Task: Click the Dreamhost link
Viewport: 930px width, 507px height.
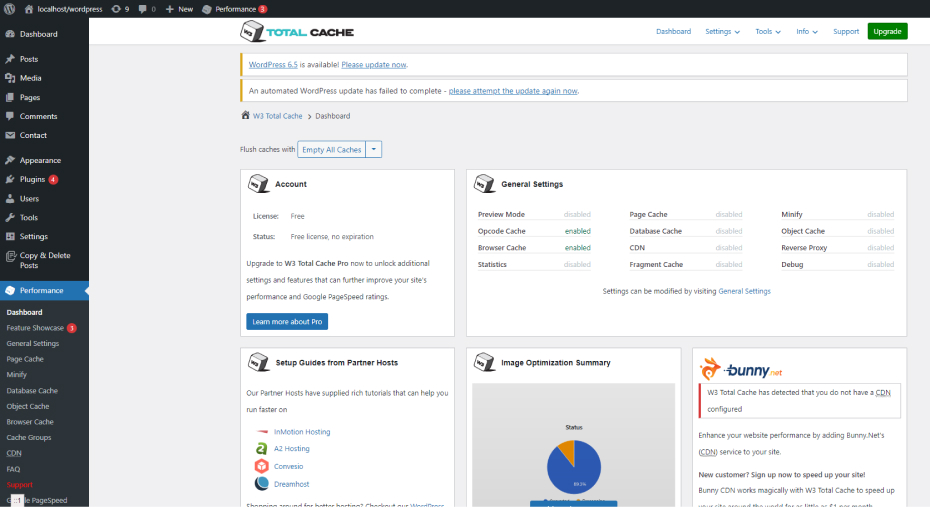Action: [291, 484]
